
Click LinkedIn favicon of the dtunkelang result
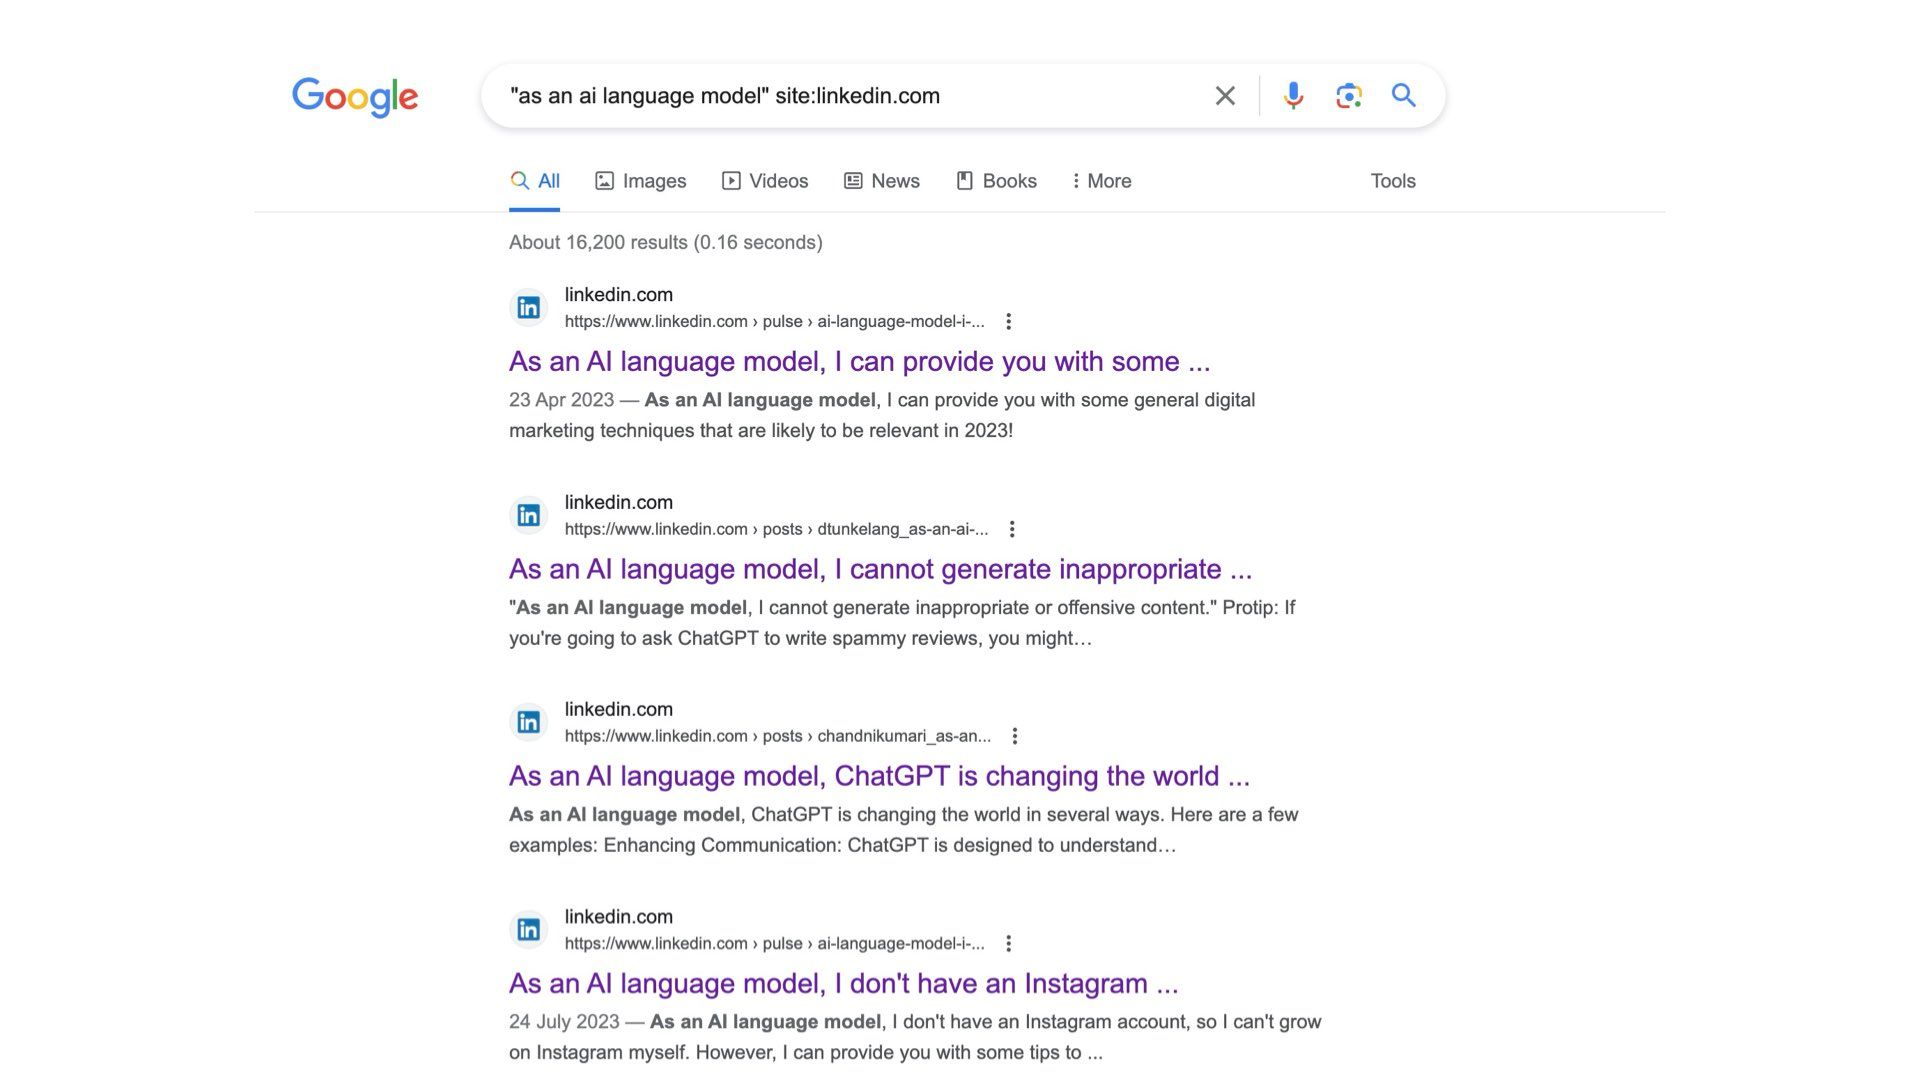point(528,515)
